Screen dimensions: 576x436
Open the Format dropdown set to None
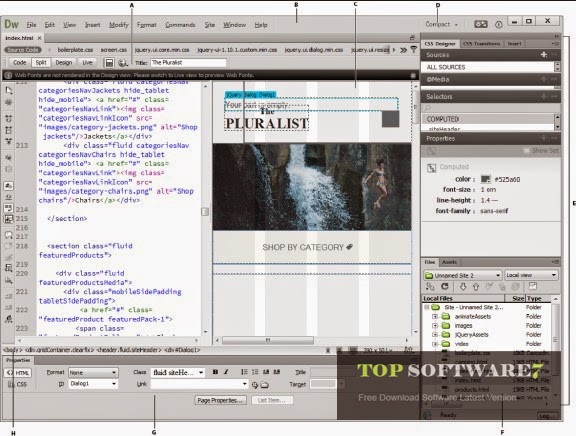(x=93, y=372)
